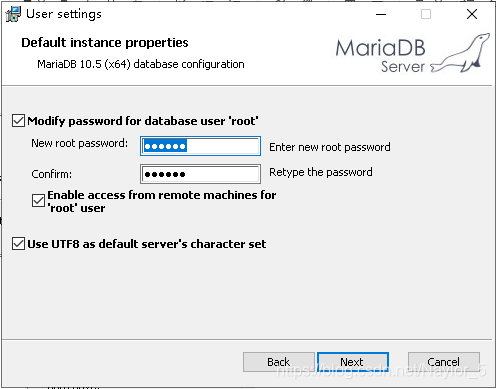This screenshot has height=389, width=496.
Task: Disable remote machine access for root checkbox
Action: pos(38,201)
